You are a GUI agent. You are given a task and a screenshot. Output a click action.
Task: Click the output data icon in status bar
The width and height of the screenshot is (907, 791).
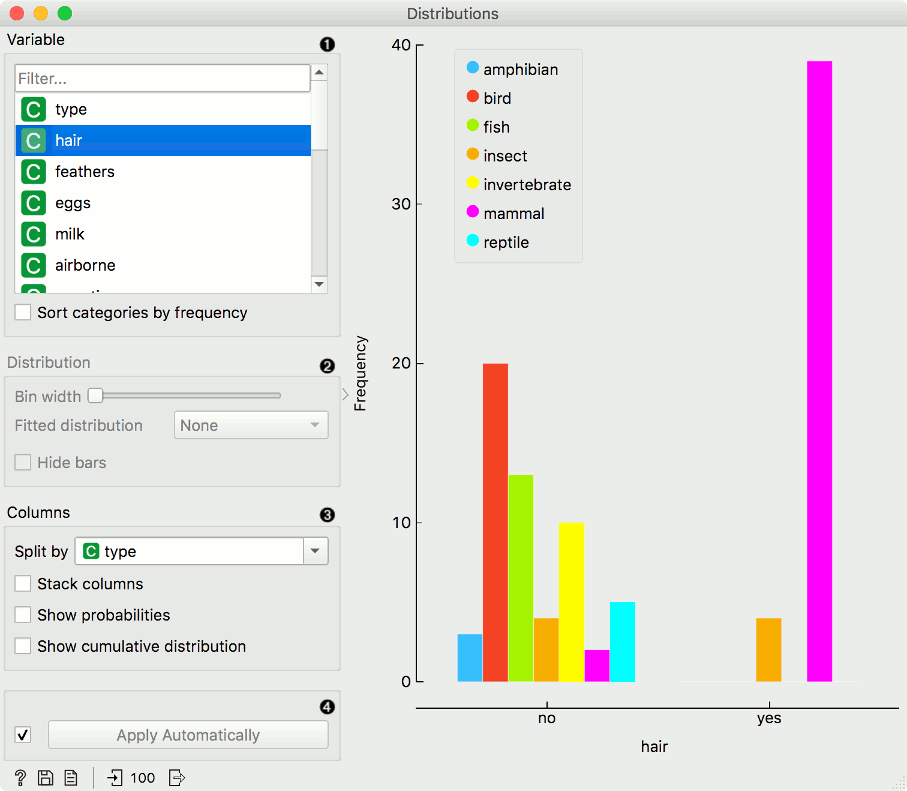tap(176, 778)
